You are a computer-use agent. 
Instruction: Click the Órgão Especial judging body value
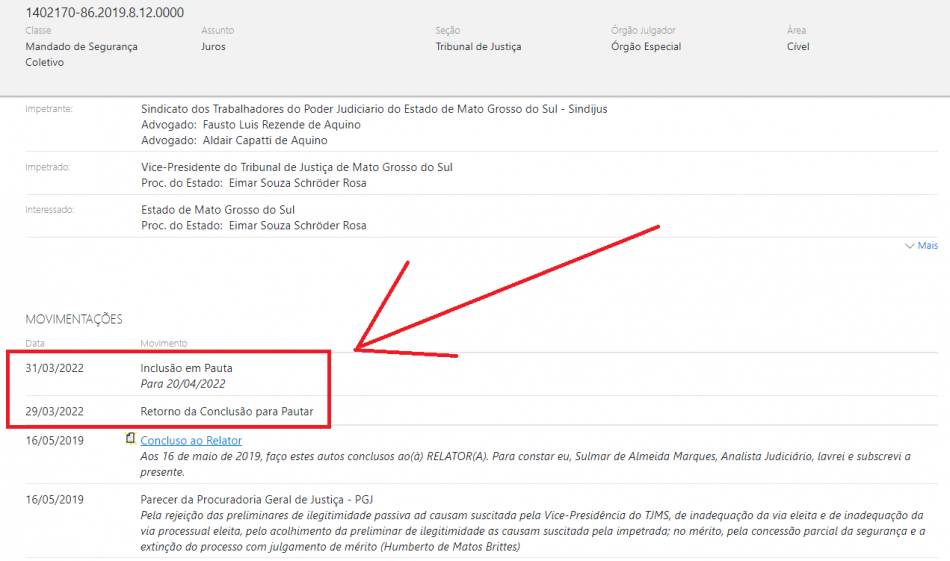coord(646,47)
